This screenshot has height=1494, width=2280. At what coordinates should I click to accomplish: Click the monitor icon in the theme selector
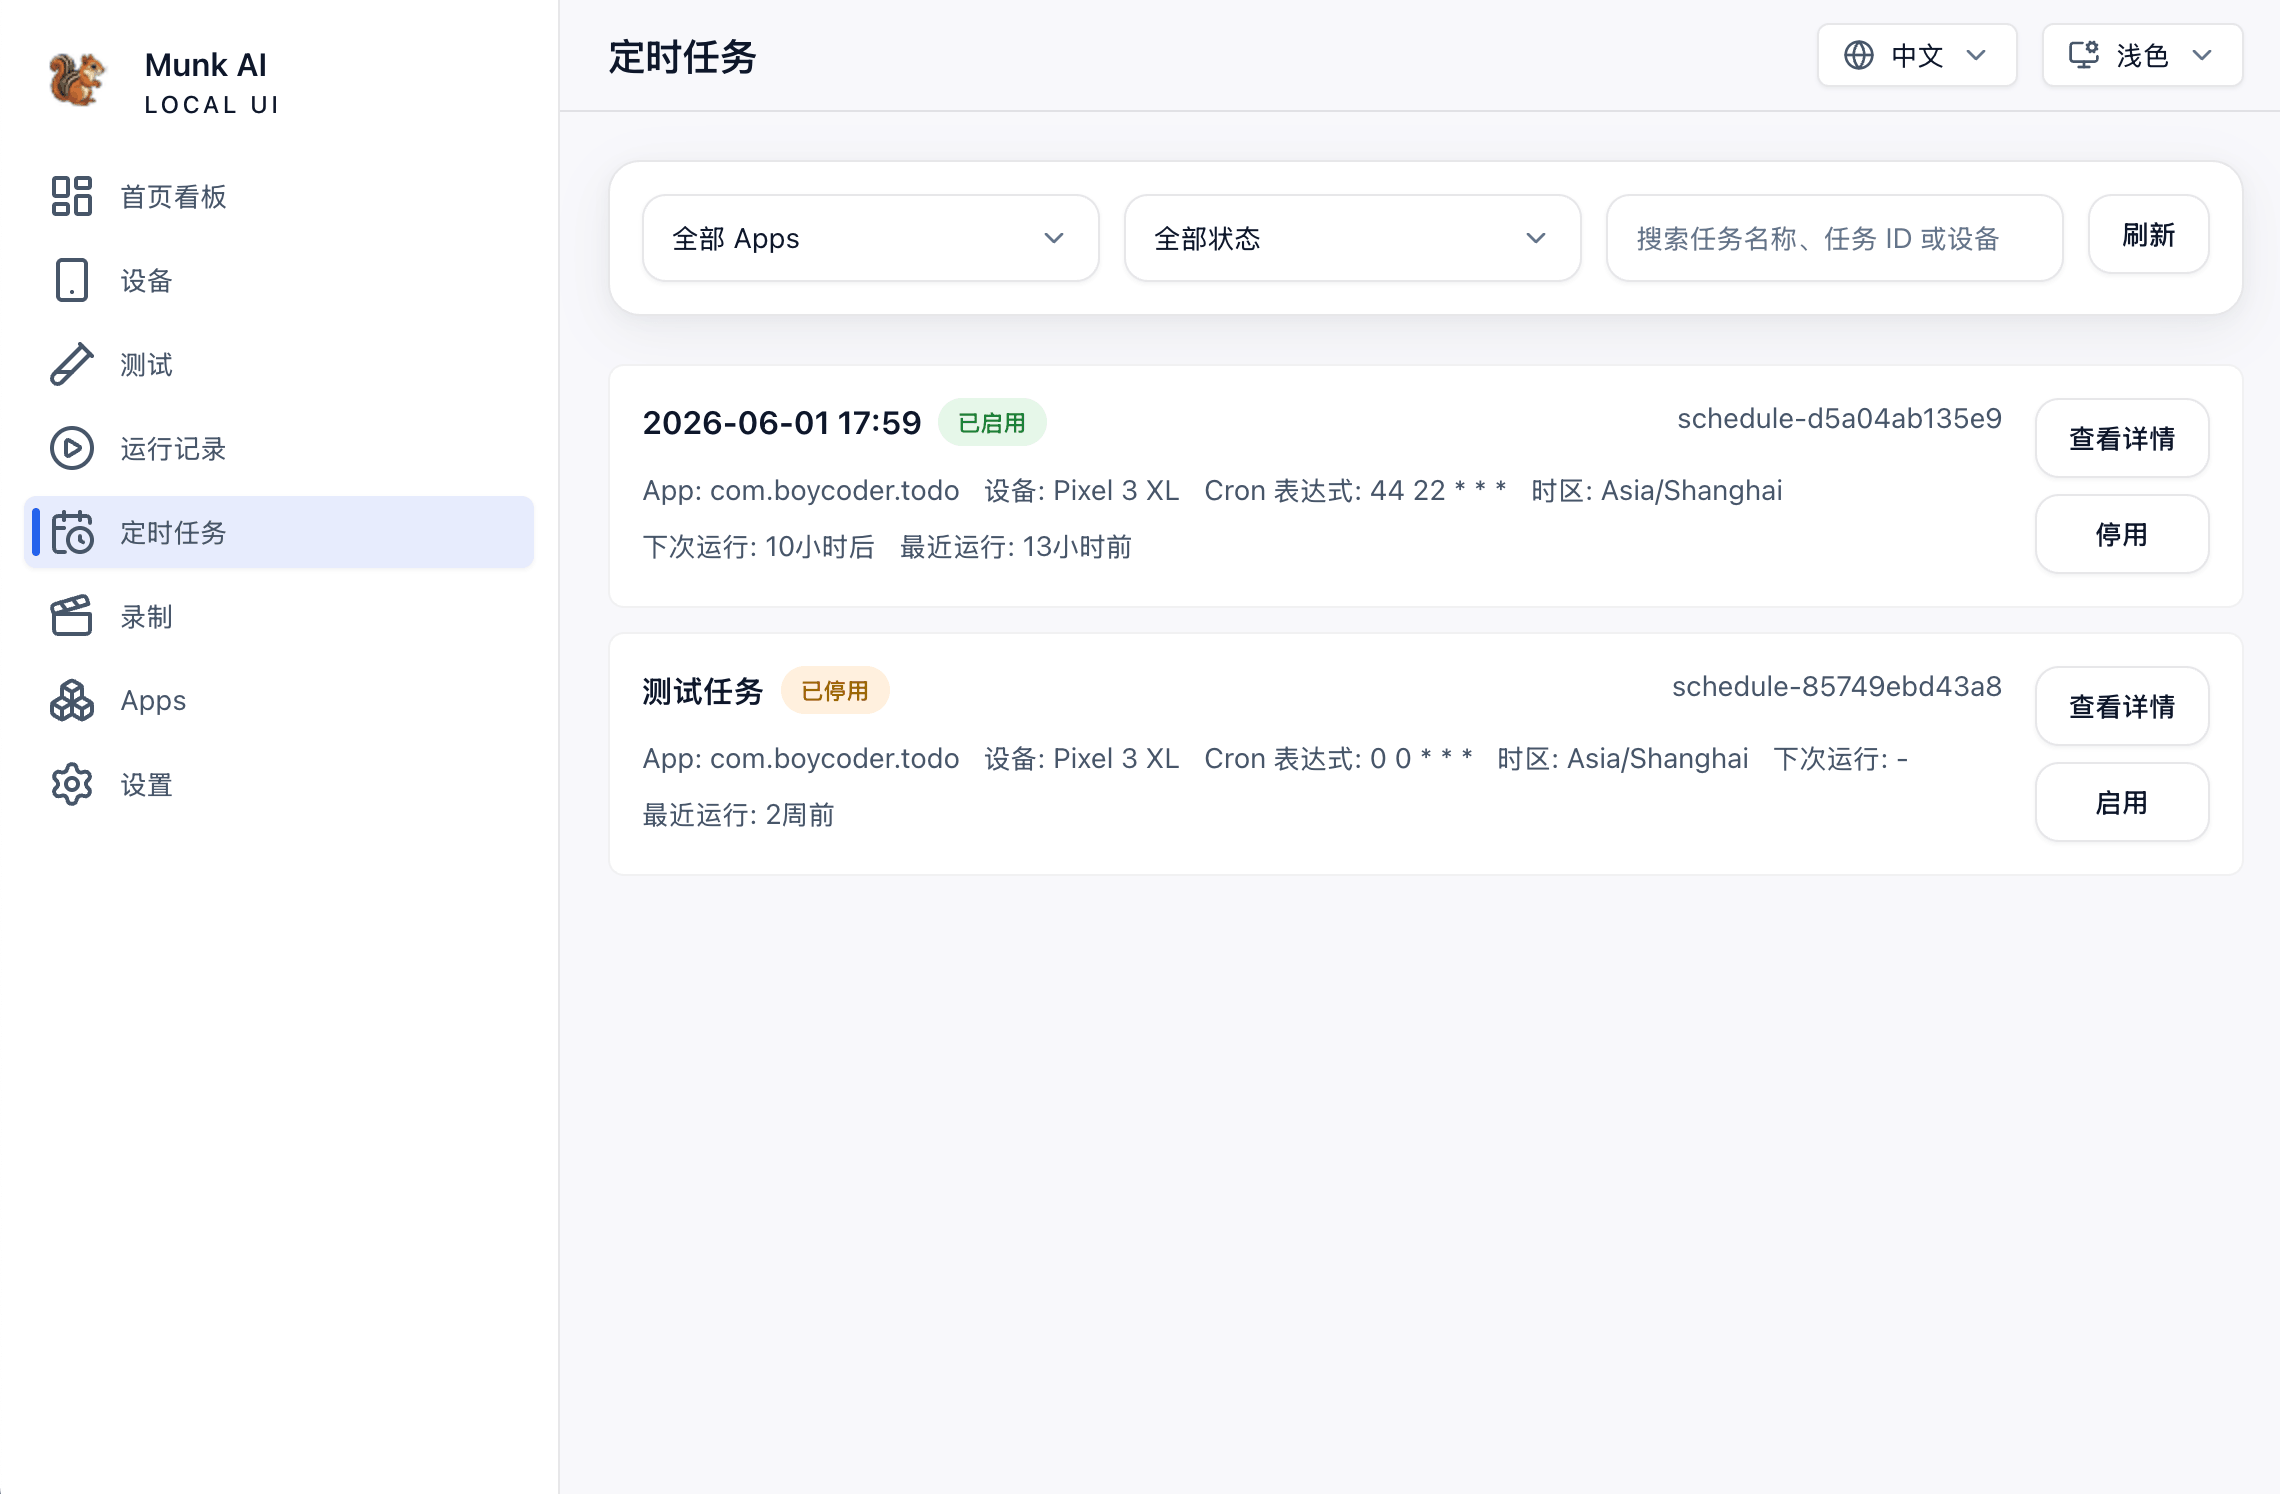(2084, 55)
